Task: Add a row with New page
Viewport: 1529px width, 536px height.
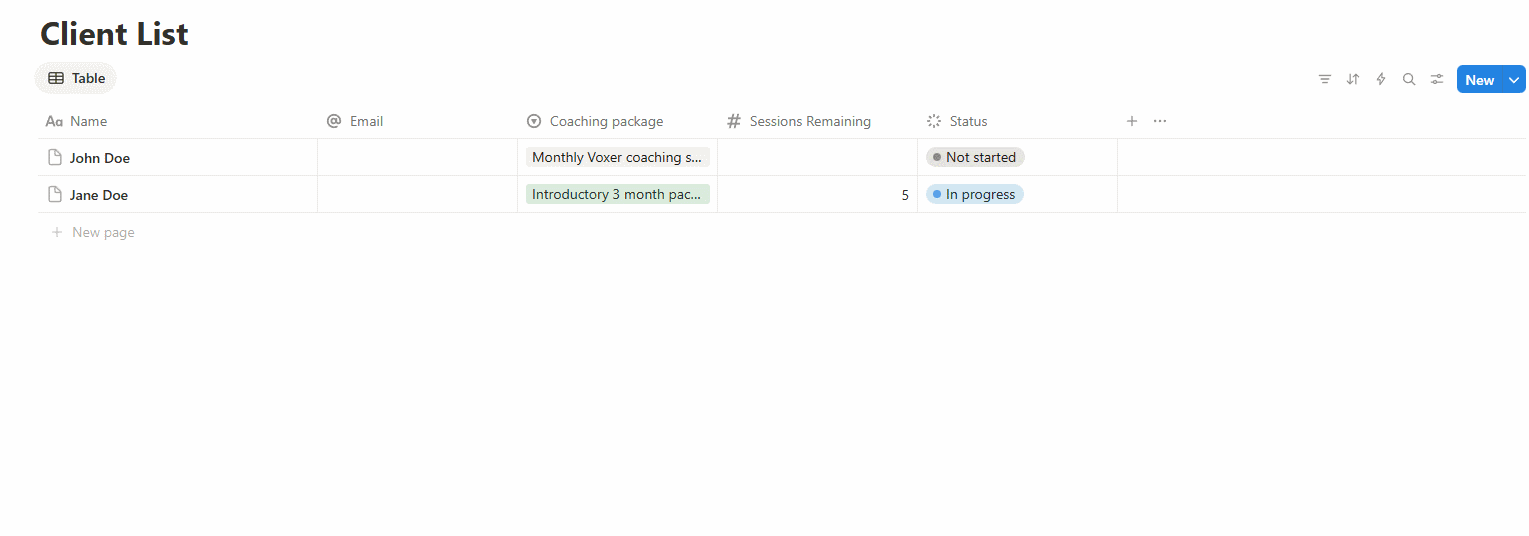Action: pyautogui.click(x=103, y=232)
